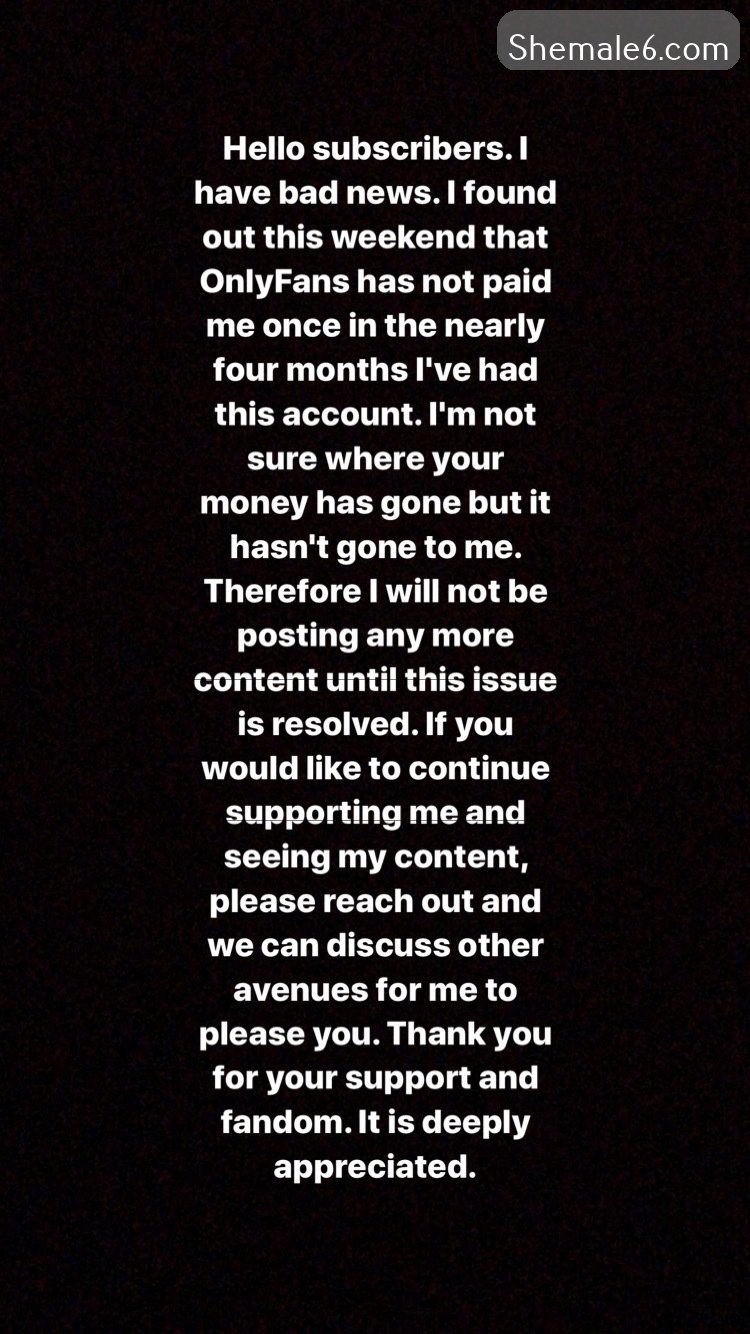Click the line "content until this issue"
This screenshot has width=750, height=1334.
pyautogui.click(x=375, y=680)
